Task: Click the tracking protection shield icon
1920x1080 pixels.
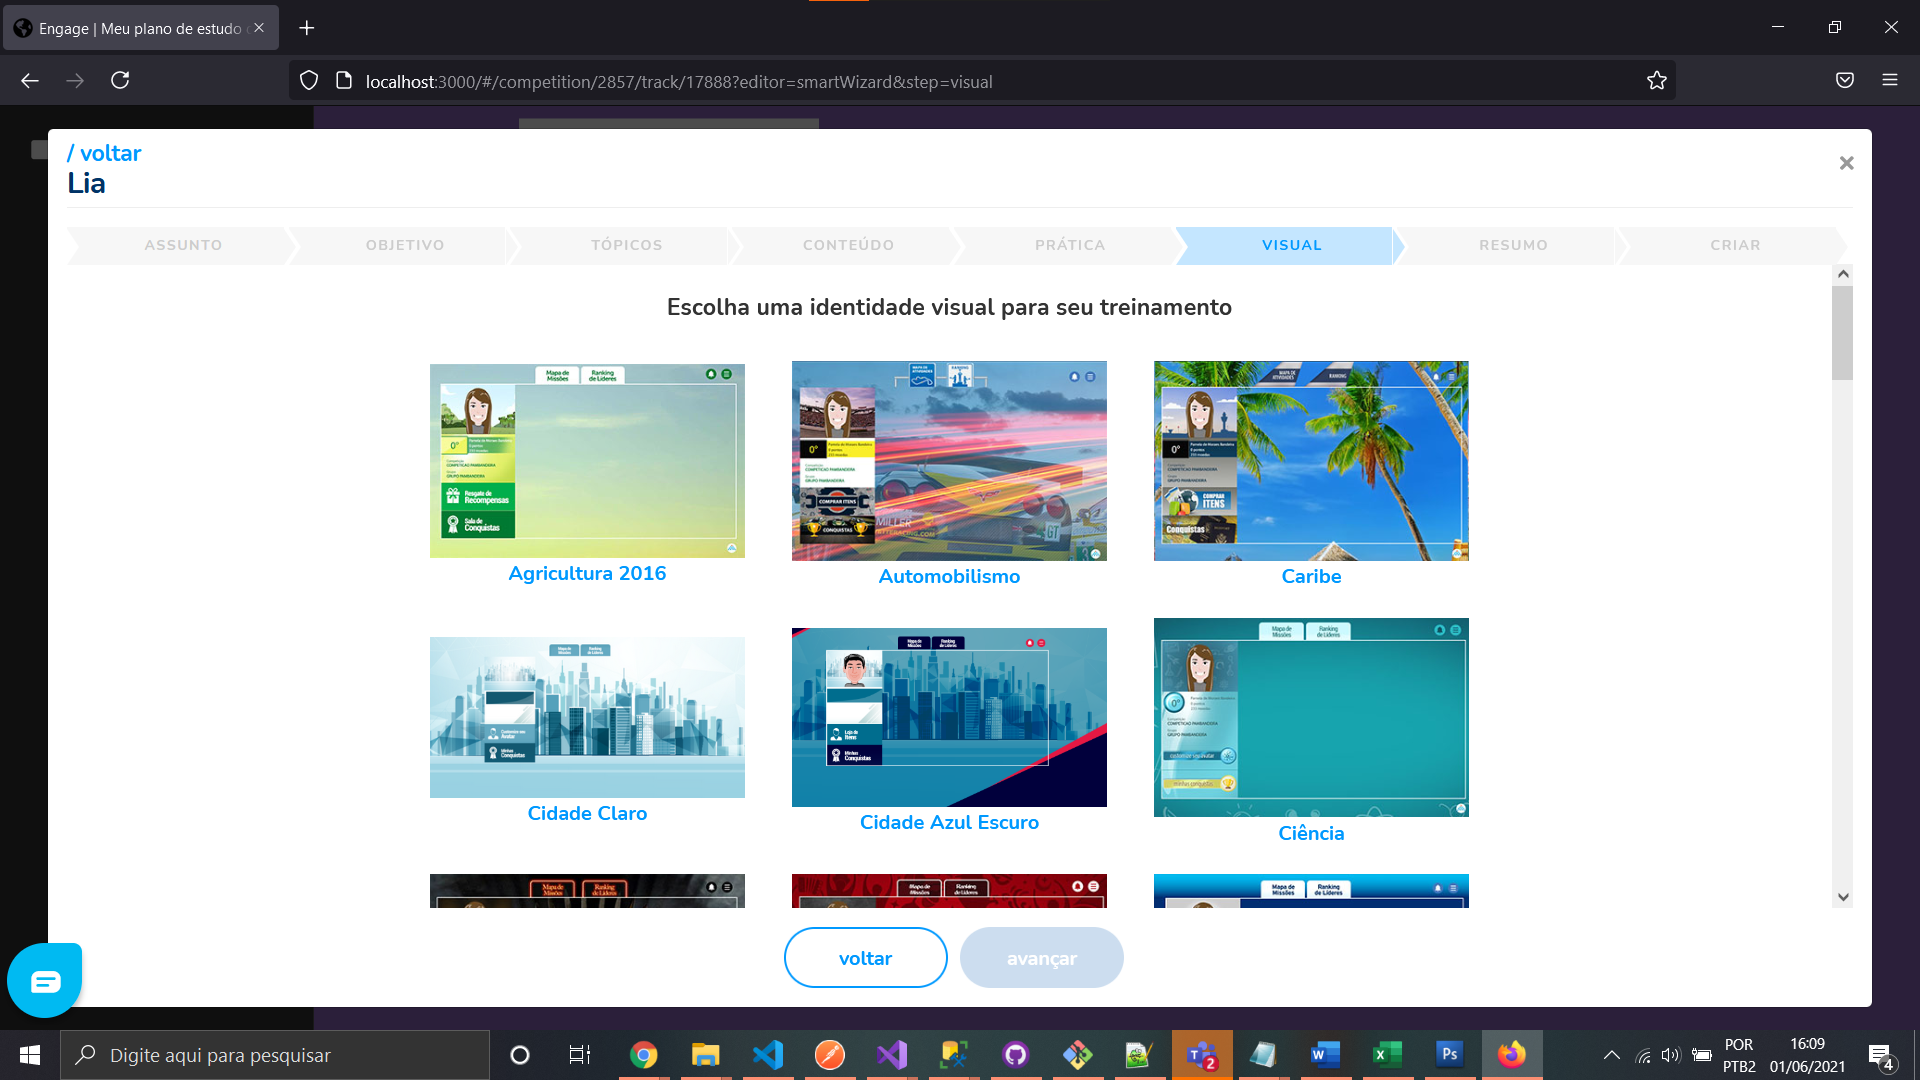Action: [309, 81]
